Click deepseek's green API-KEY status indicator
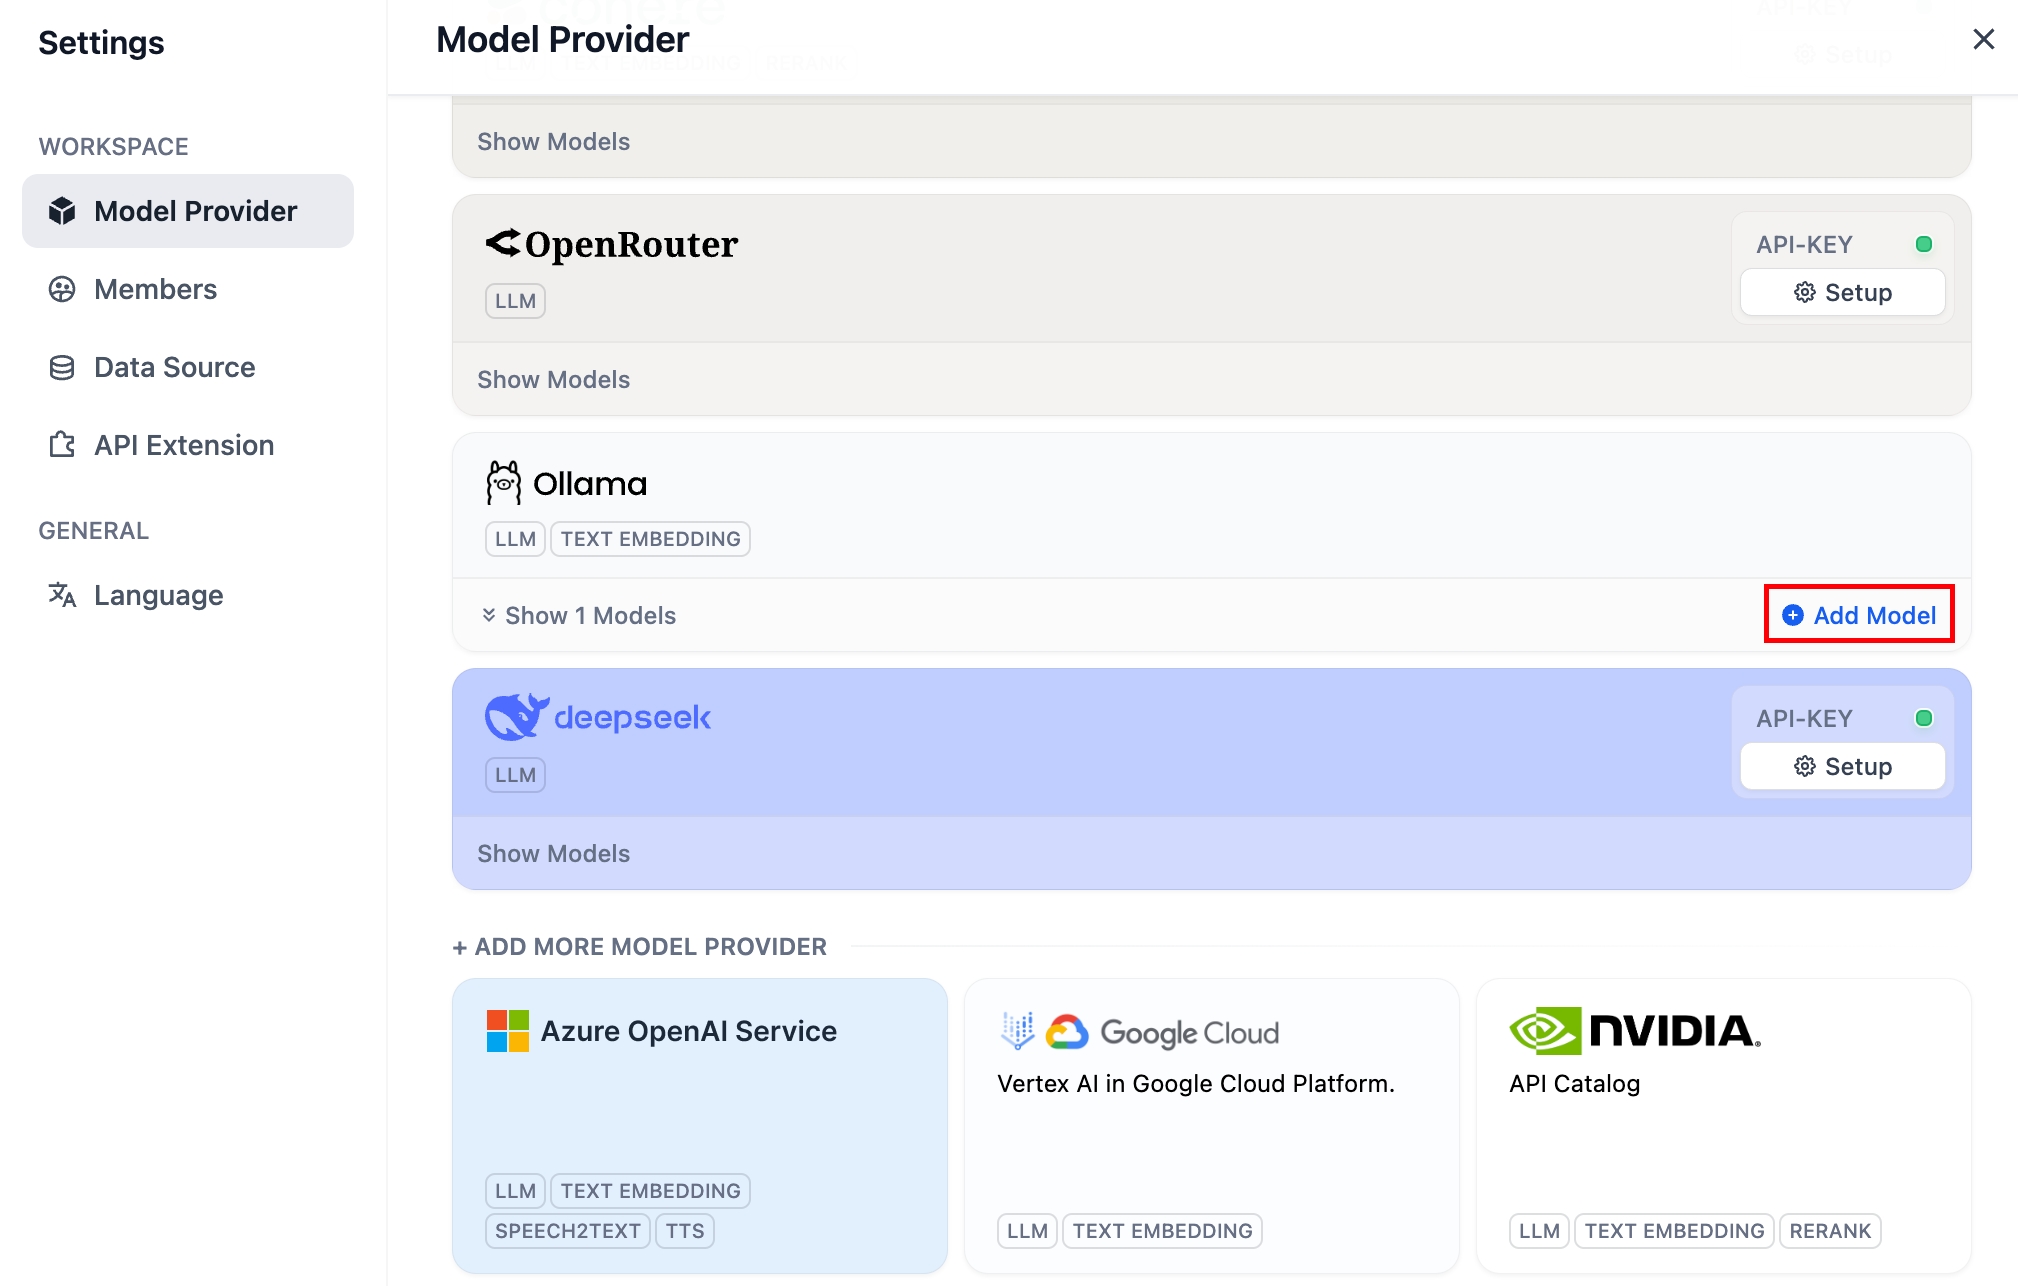 (1923, 718)
